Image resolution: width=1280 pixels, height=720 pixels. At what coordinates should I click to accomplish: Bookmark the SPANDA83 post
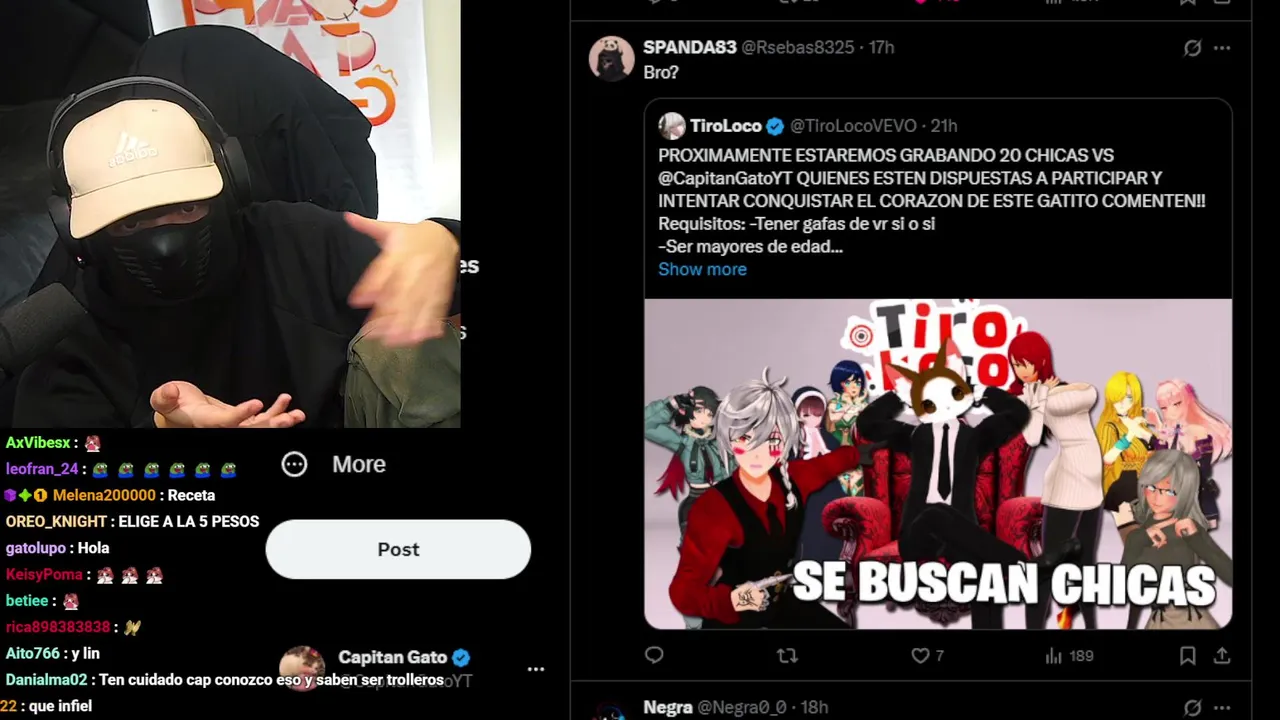[x=1187, y=656]
